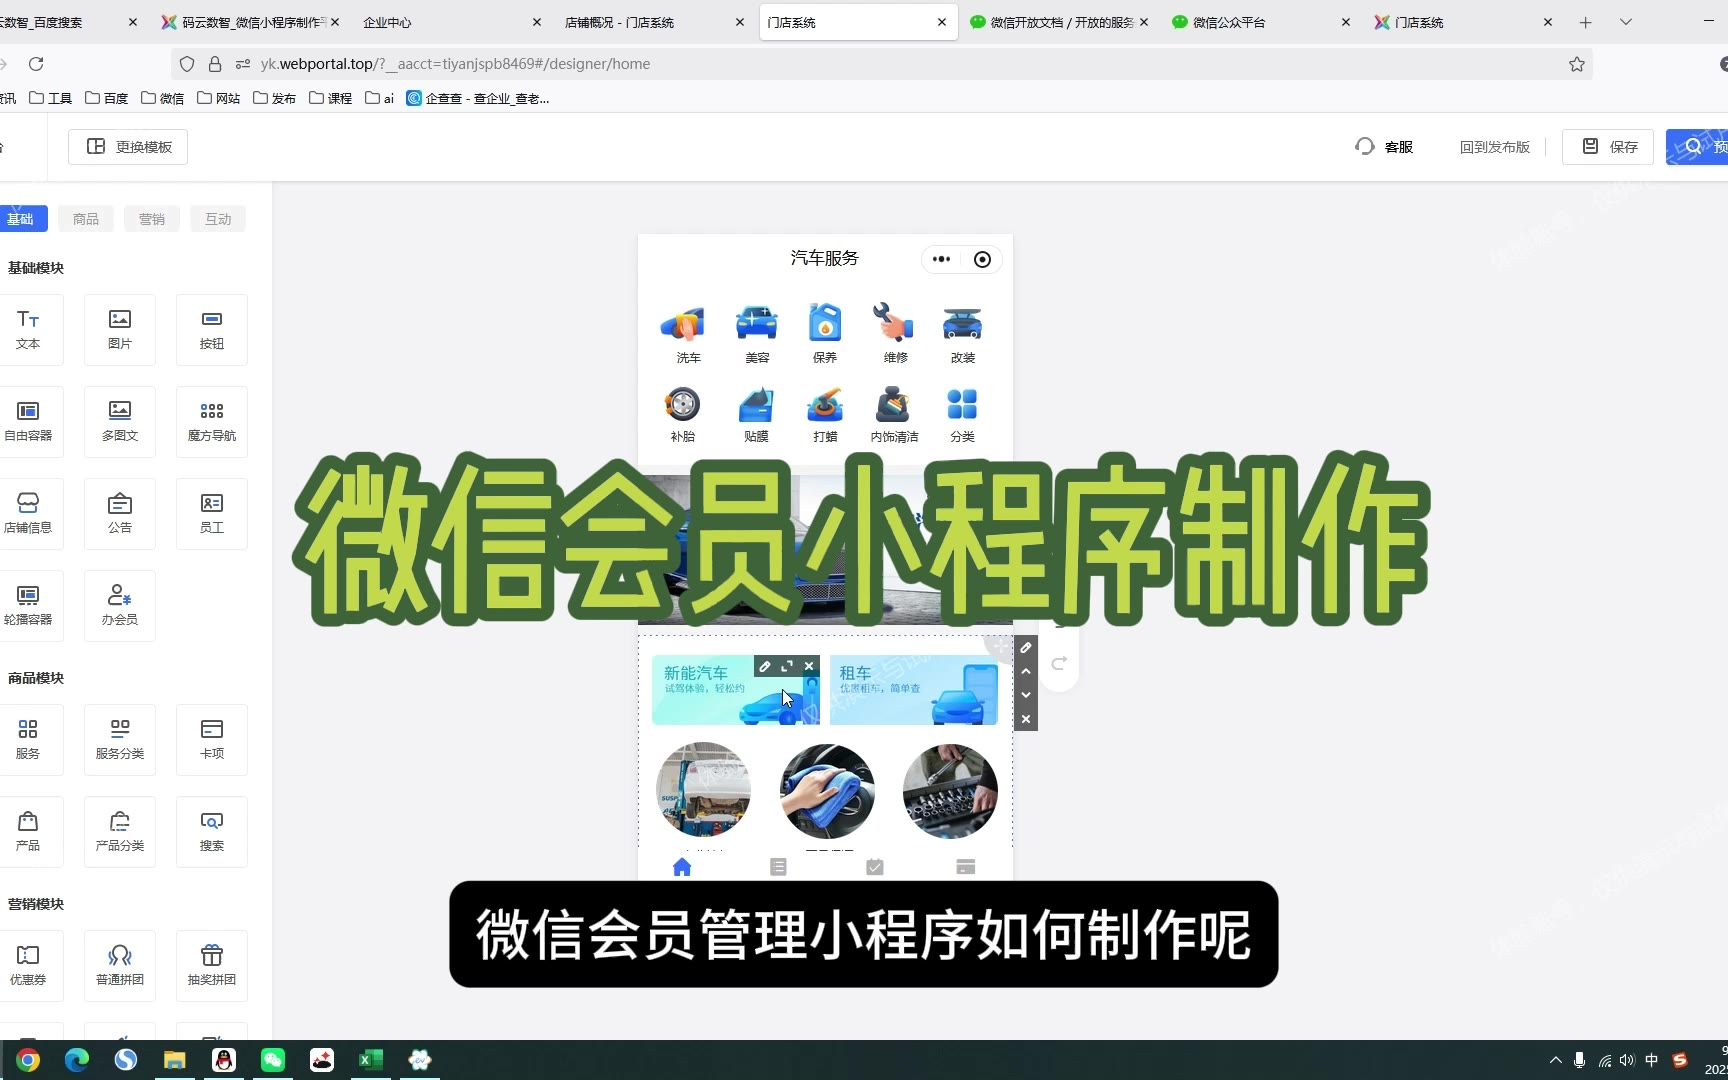Screen dimensions: 1728x1080
Task: Add the 产品 product module
Action: [x=28, y=832]
